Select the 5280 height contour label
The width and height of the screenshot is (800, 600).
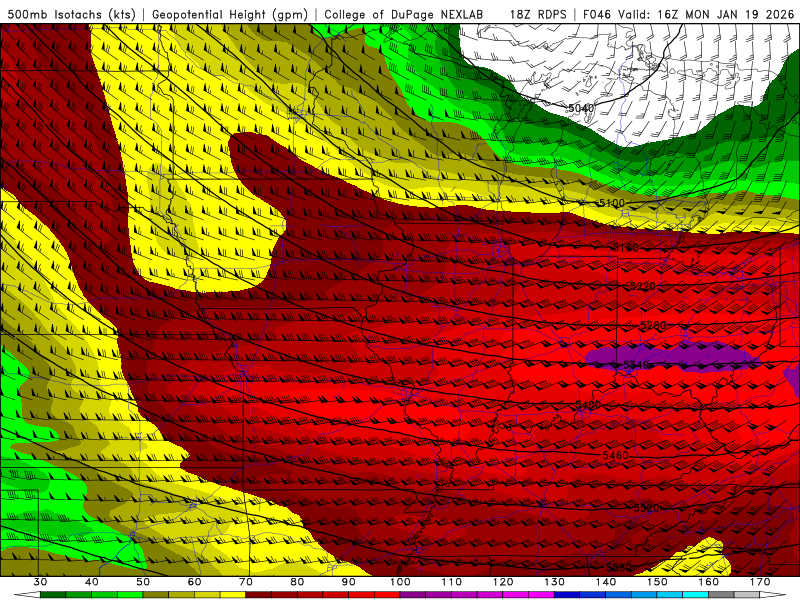tap(653, 325)
